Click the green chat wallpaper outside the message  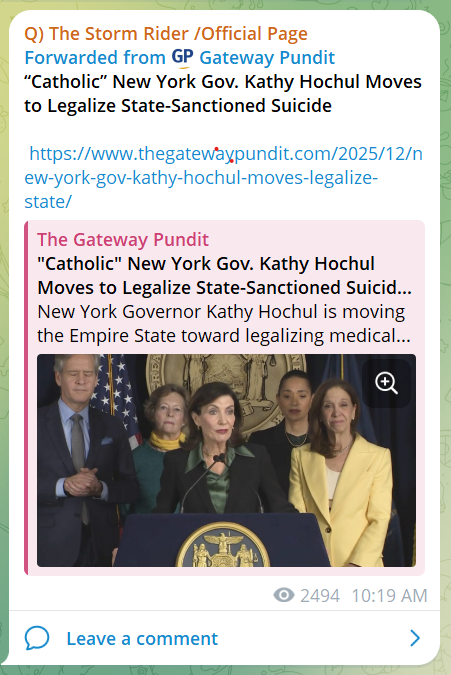click(446, 344)
